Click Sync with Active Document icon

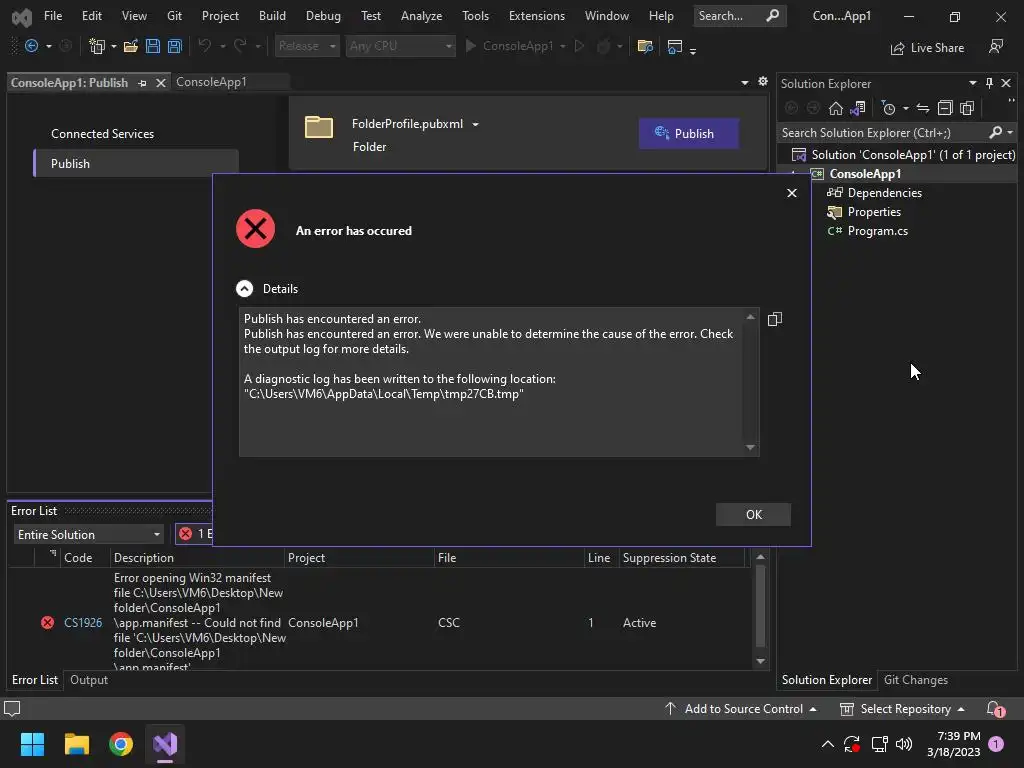coord(922,108)
